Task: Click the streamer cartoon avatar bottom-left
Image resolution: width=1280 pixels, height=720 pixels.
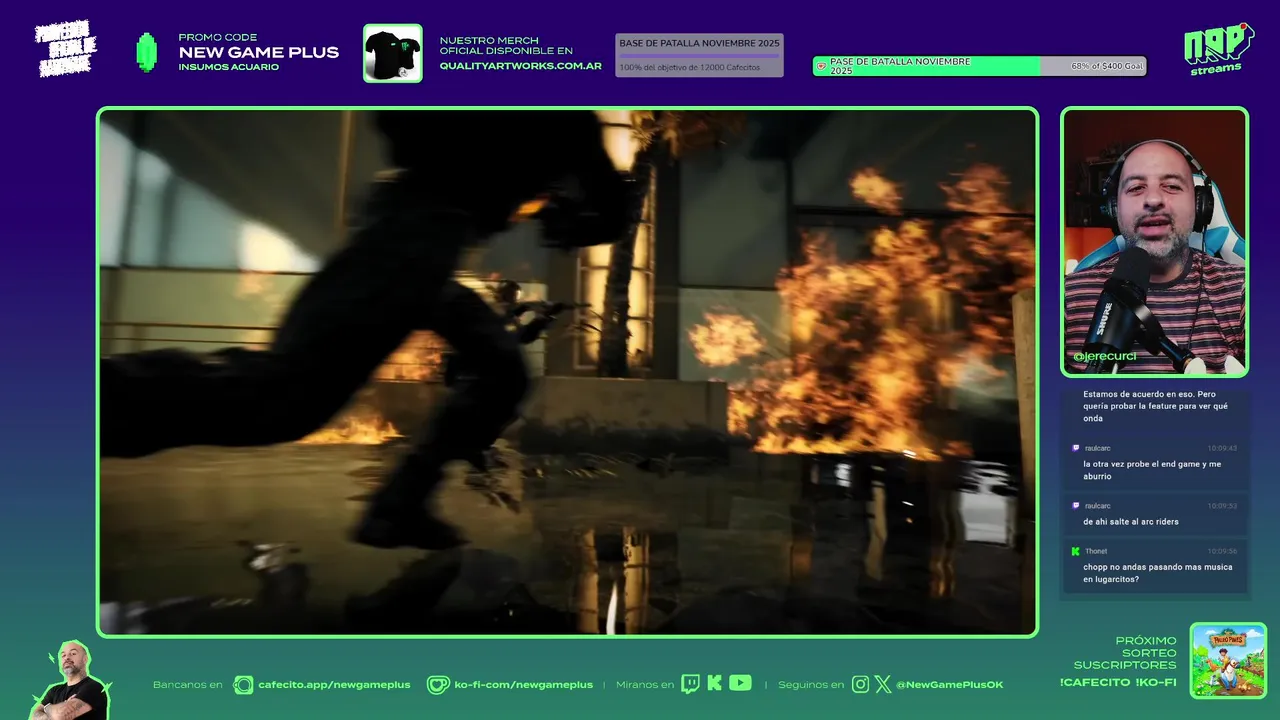Action: 70,680
